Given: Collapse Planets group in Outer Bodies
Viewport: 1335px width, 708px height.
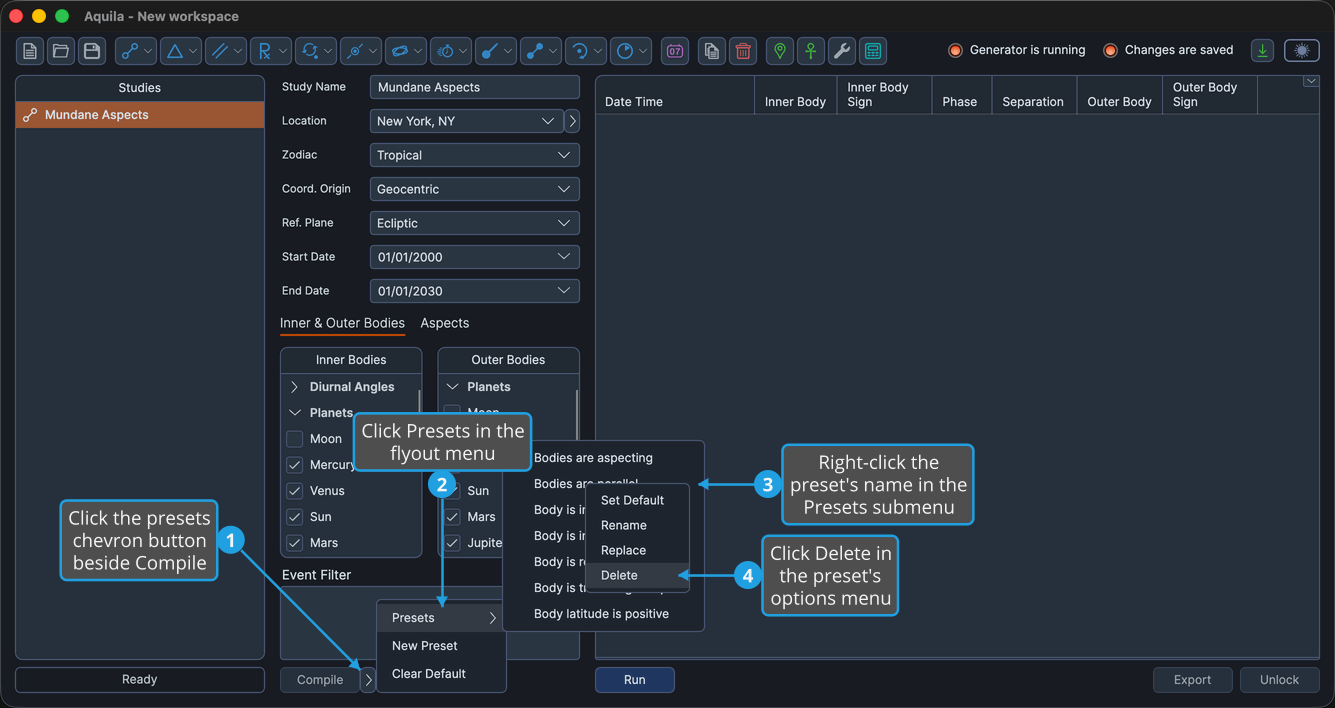Looking at the screenshot, I should tap(452, 387).
